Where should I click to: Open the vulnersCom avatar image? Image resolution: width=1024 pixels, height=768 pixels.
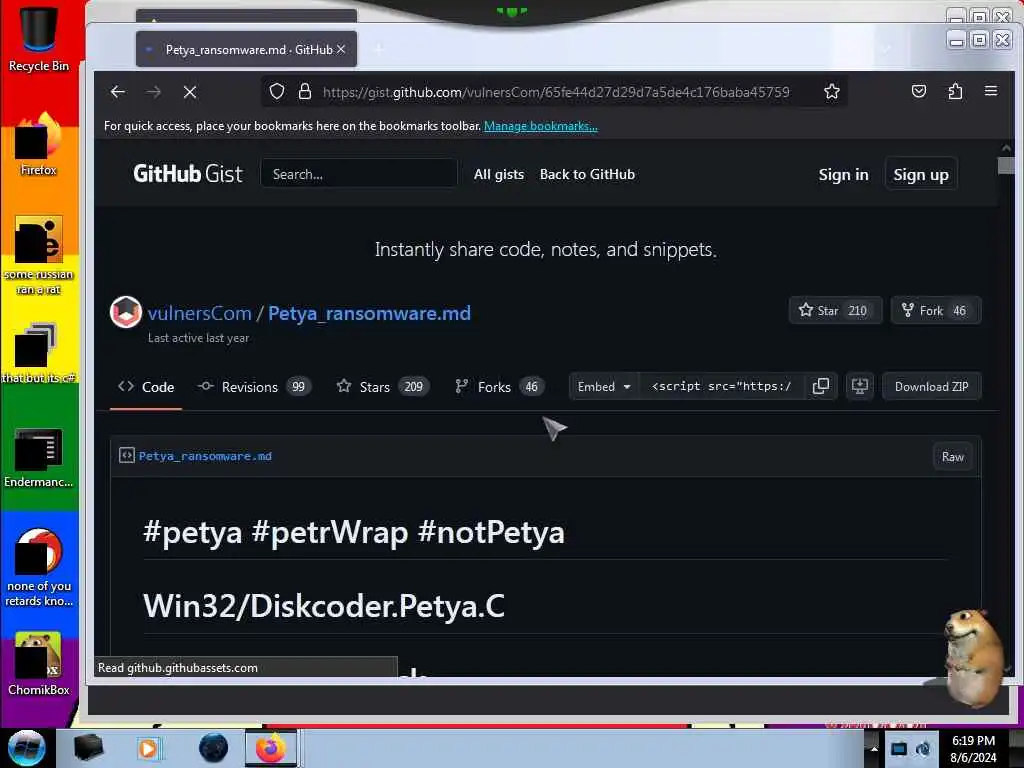click(125, 312)
